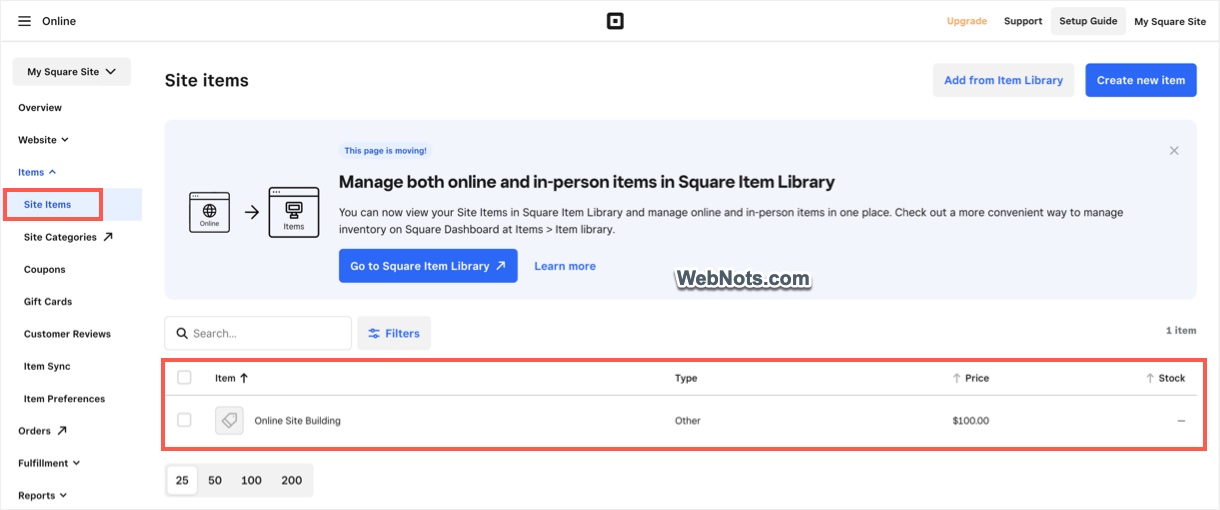Open My Square Site in the top bar
Viewport: 1220px width, 510px height.
[1170, 21]
